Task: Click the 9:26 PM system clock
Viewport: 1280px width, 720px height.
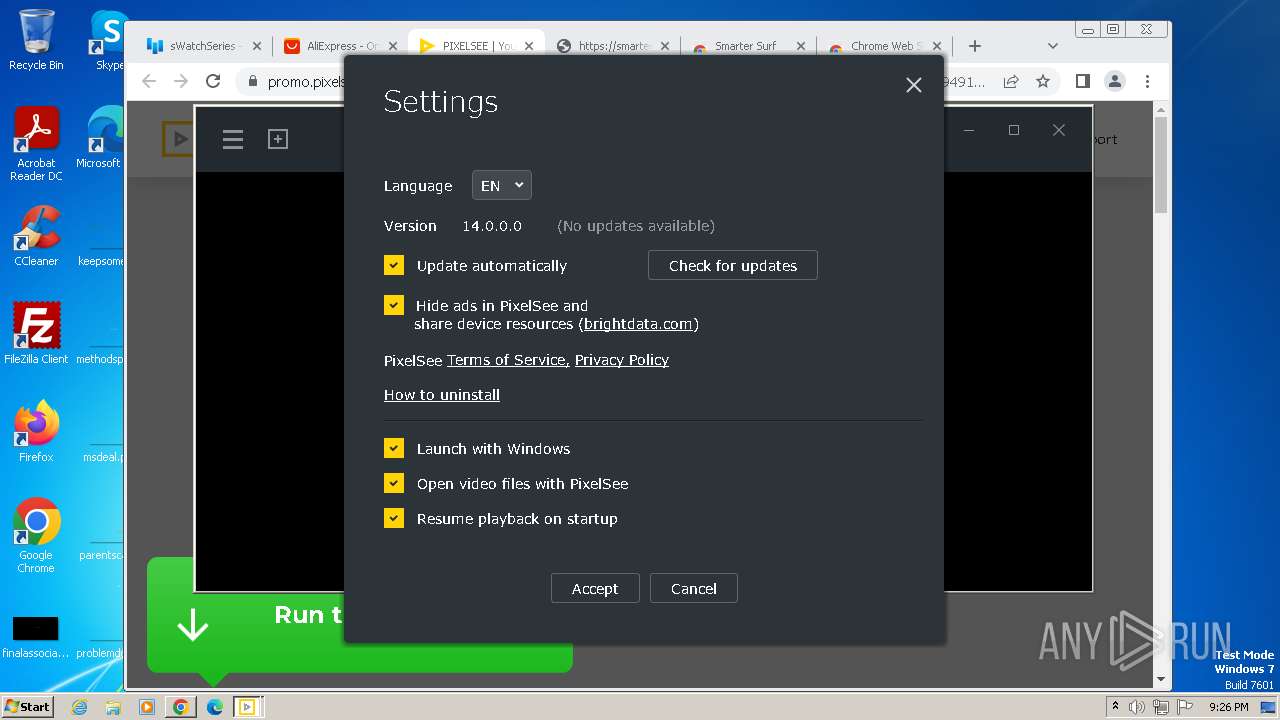Action: [1228, 707]
